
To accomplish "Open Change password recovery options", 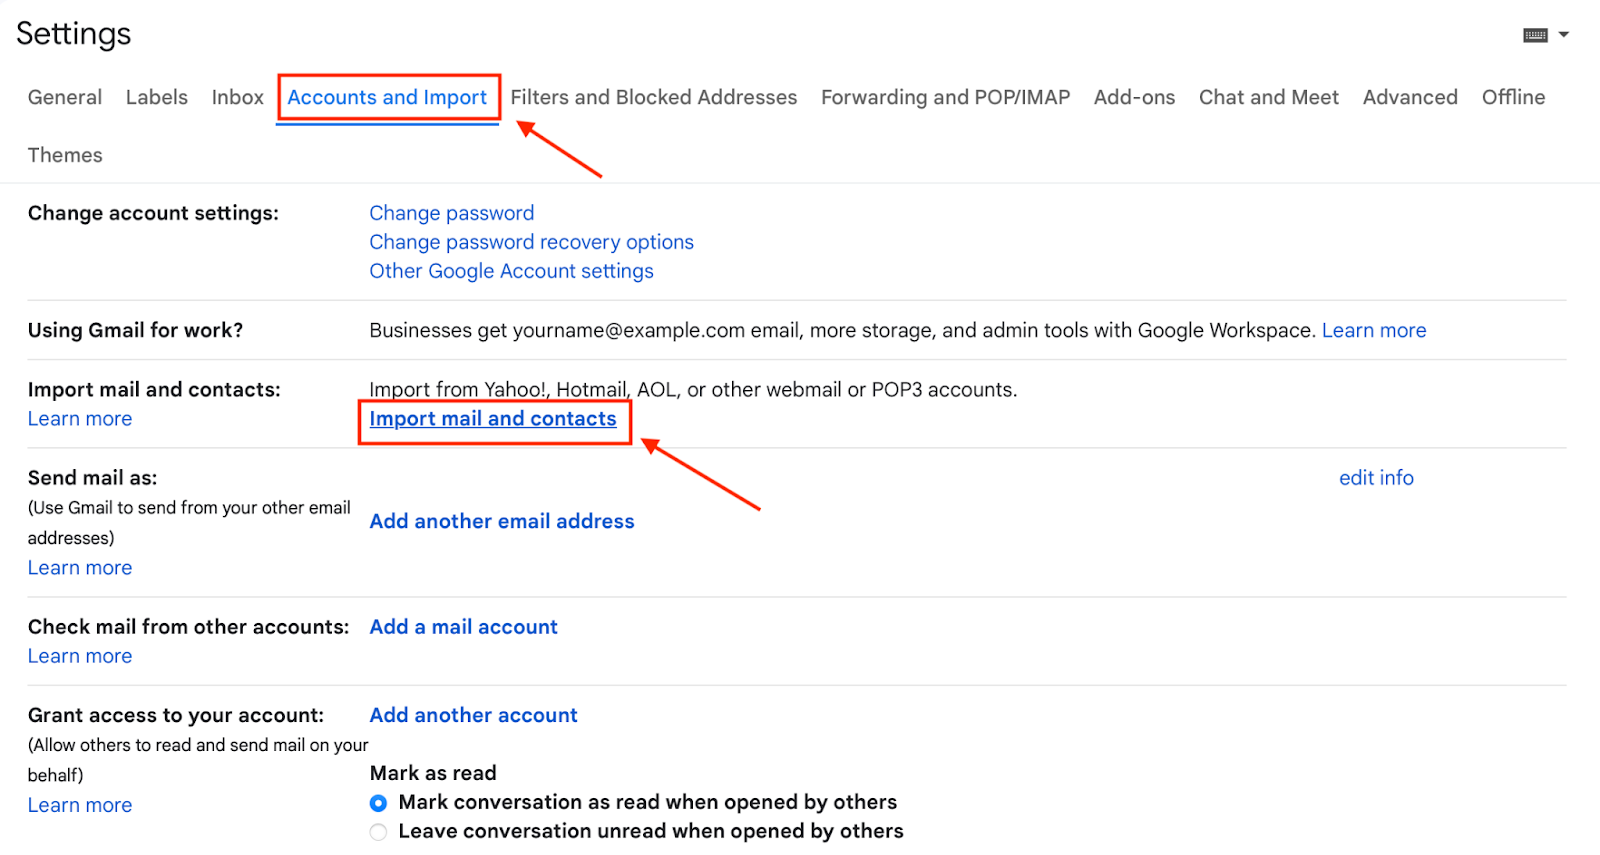I will [531, 241].
